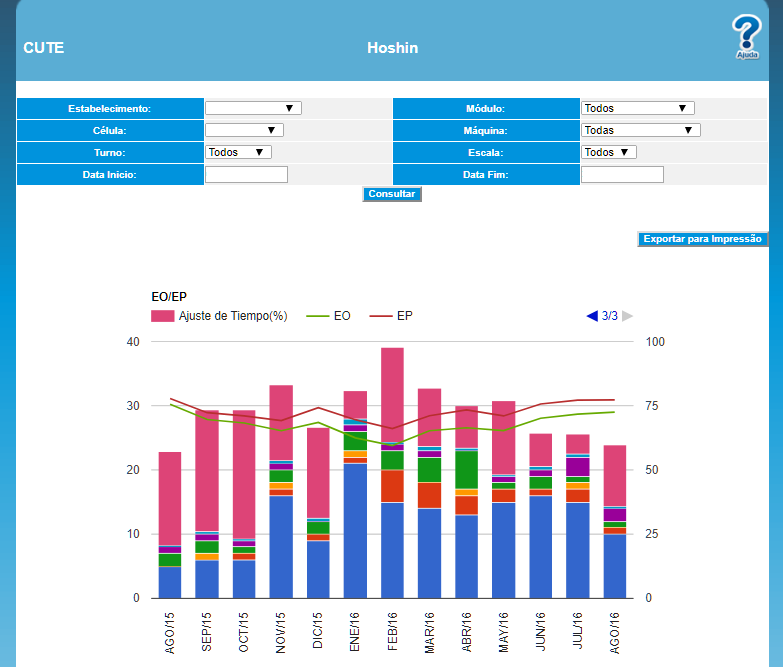783x667 pixels.
Task: Click the previous legend page arrow
Action: (x=592, y=316)
